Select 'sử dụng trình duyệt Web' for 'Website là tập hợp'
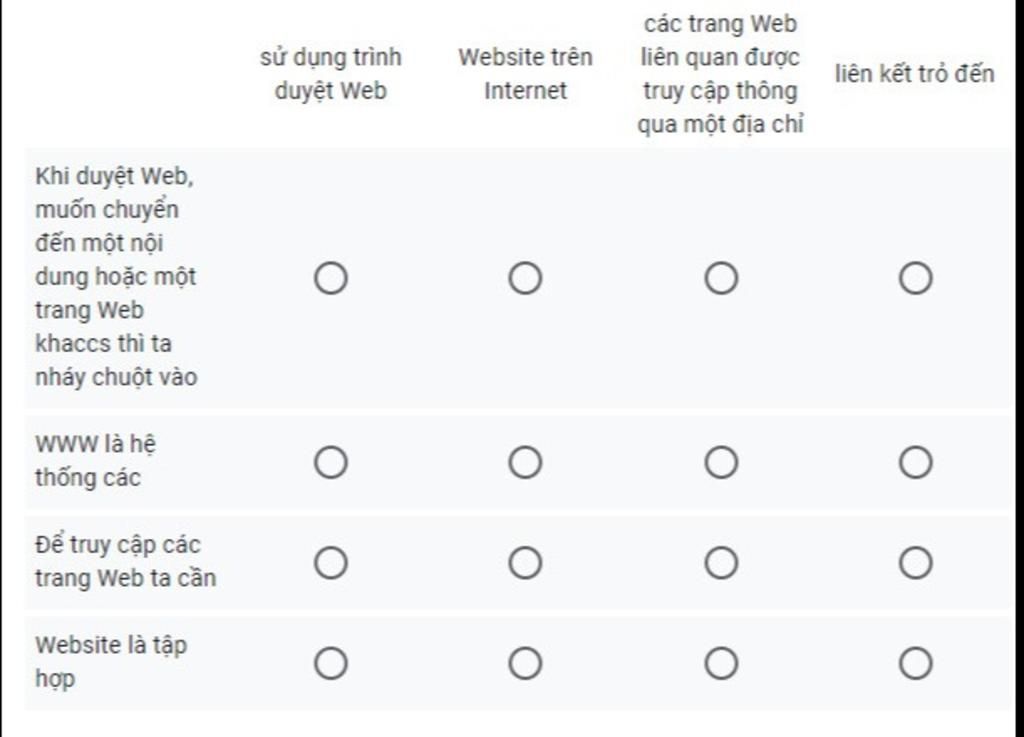The width and height of the screenshot is (1024, 737). pos(330,663)
